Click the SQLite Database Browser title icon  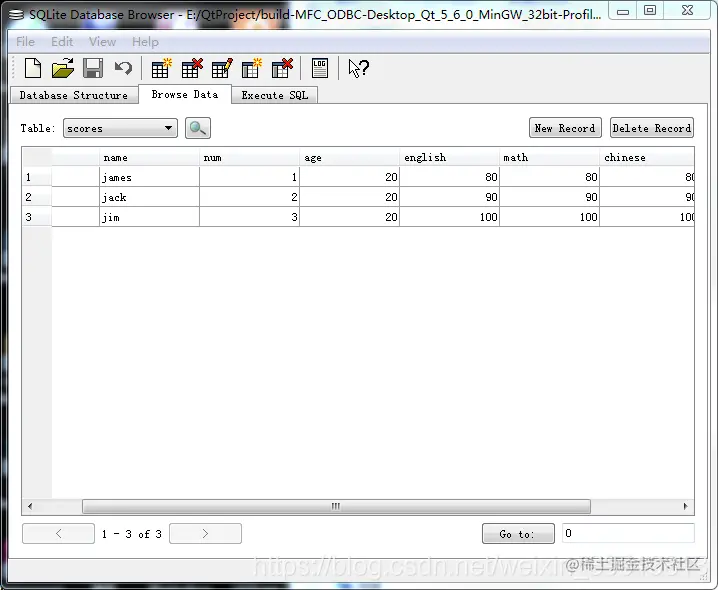pyautogui.click(x=16, y=15)
